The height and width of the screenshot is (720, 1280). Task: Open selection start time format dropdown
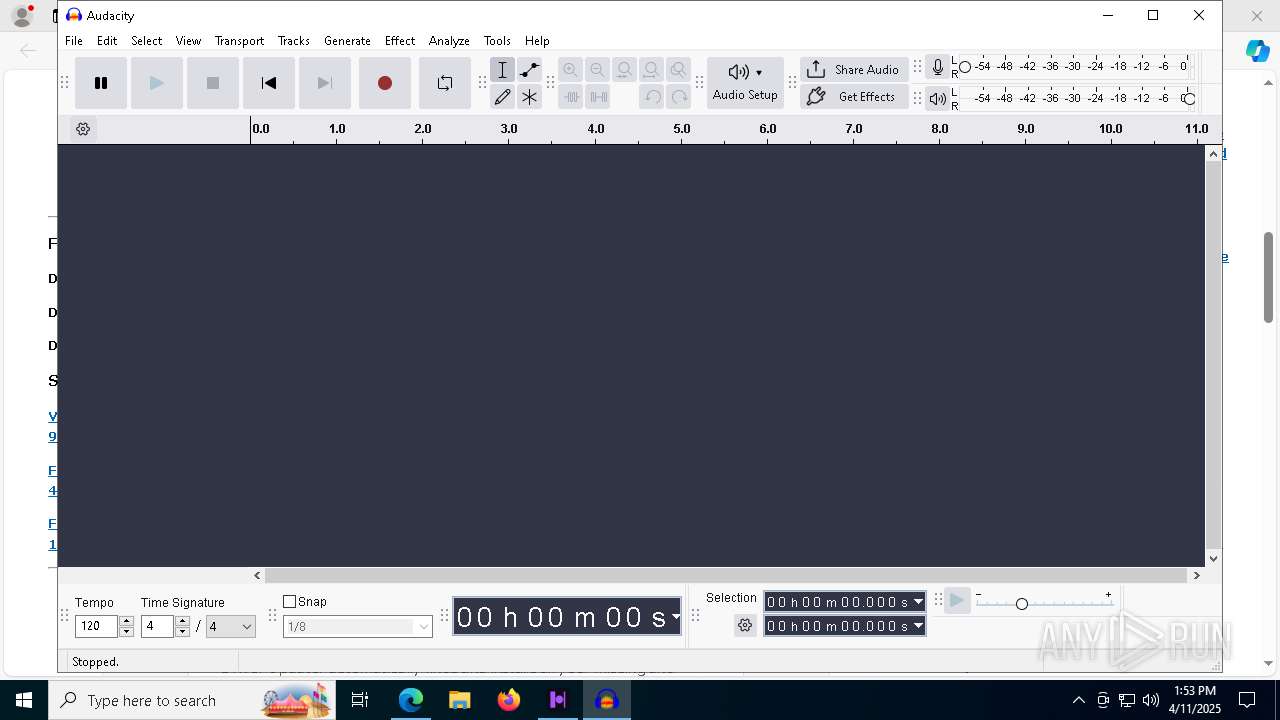click(918, 602)
